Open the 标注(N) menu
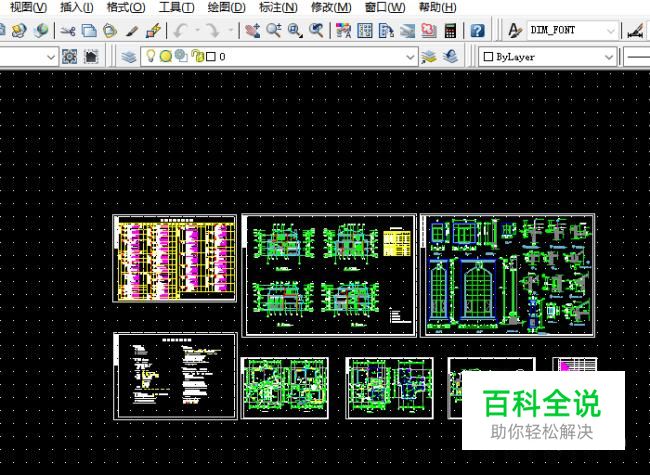The width and height of the screenshot is (650, 475). pyautogui.click(x=278, y=7)
